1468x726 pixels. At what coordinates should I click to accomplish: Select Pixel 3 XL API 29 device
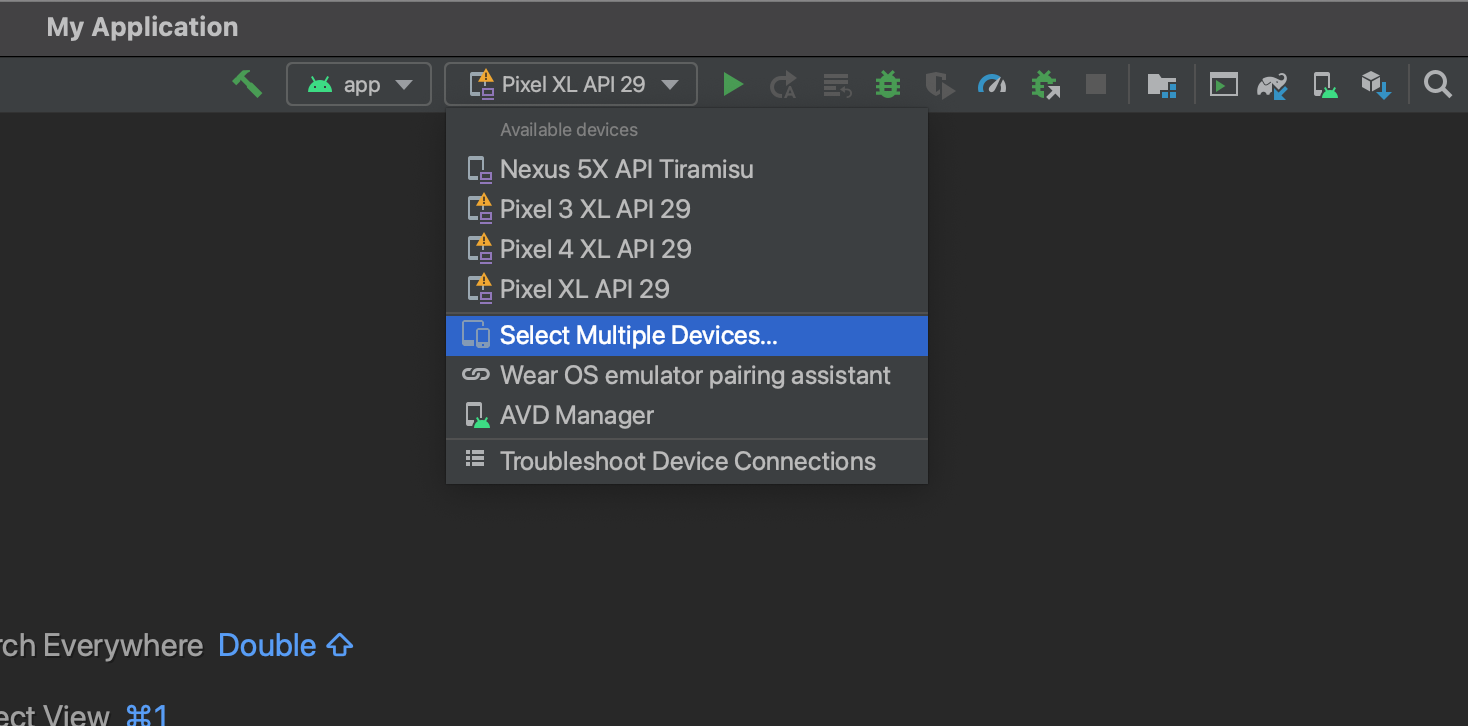[x=687, y=209]
